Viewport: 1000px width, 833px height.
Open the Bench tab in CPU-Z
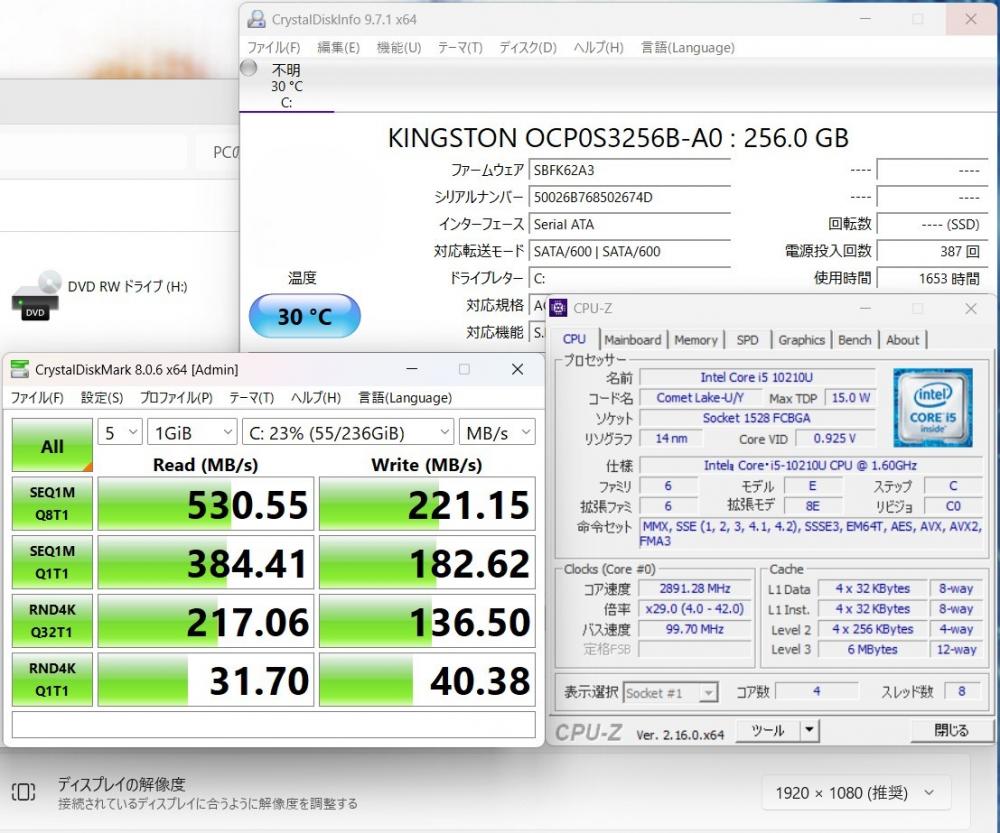tap(854, 340)
